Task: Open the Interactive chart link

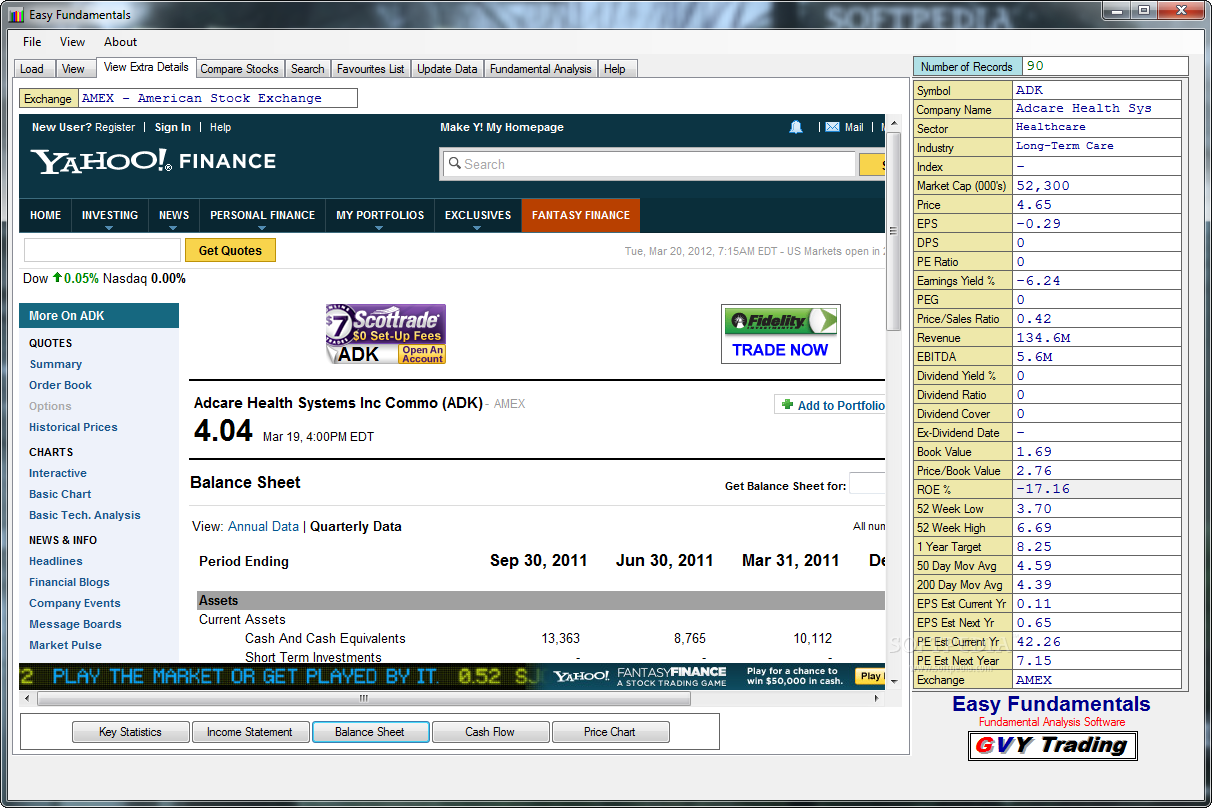Action: point(58,473)
